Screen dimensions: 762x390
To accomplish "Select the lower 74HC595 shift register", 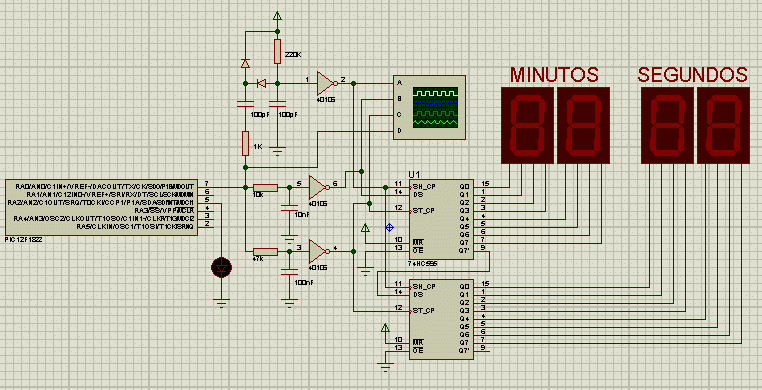I will pyautogui.click(x=441, y=319).
